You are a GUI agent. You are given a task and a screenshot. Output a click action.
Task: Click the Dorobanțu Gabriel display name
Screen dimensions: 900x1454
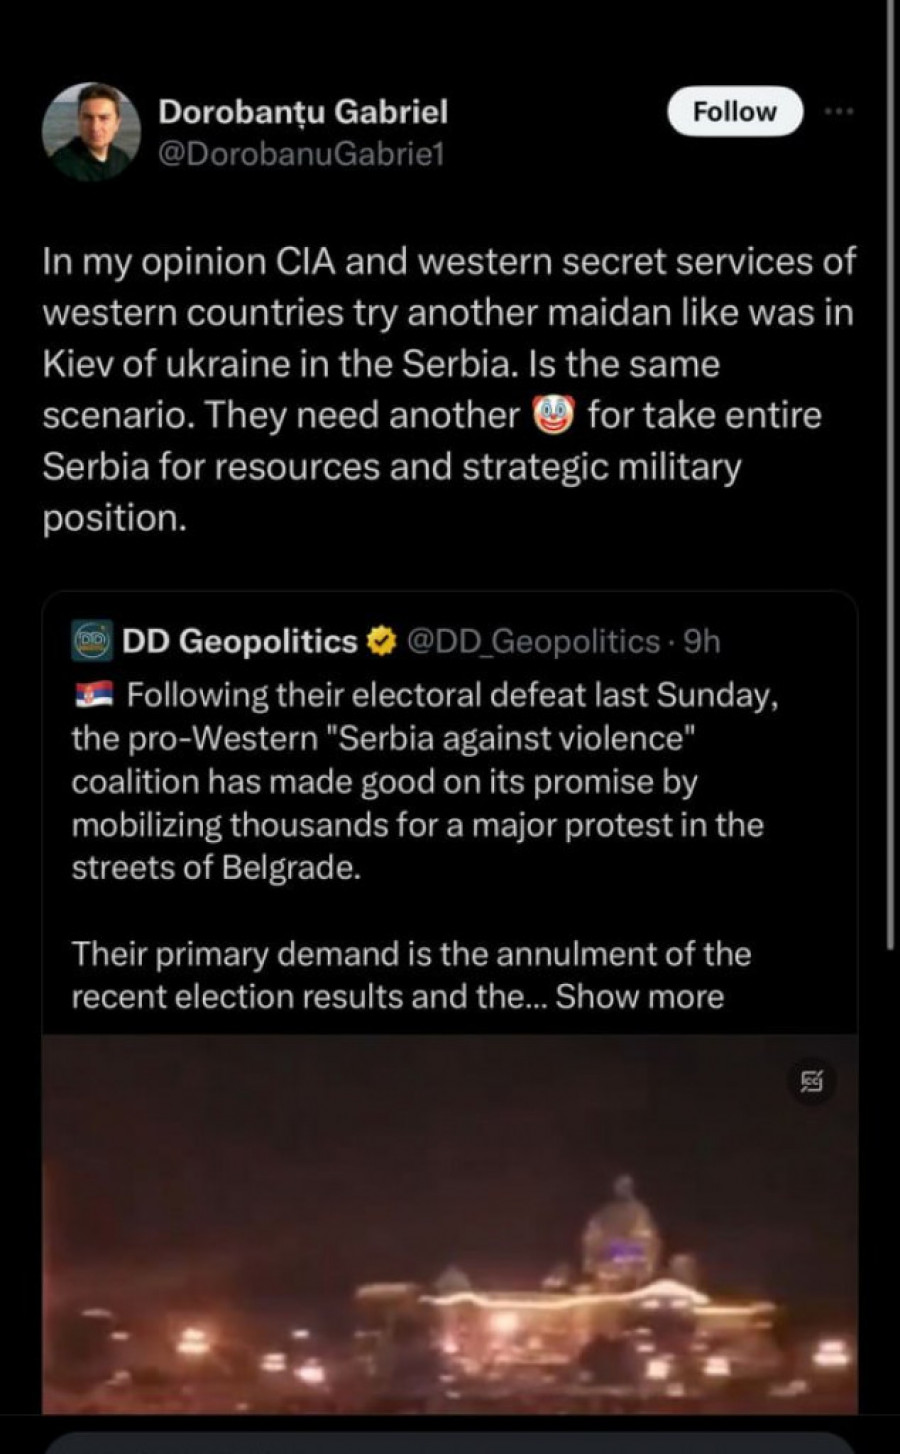[x=303, y=111]
